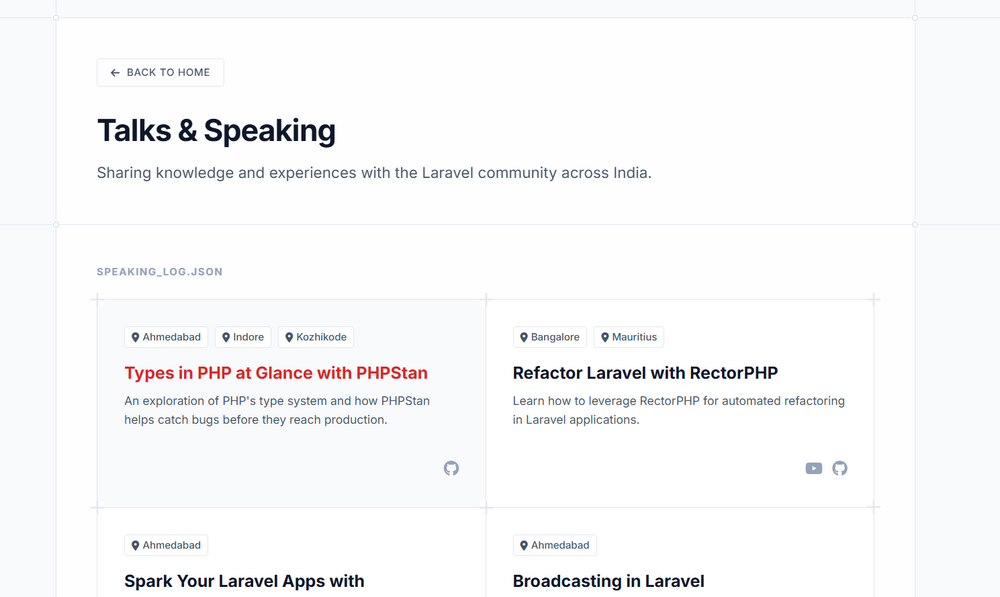Click the pin icon in the Bangalore tag
1000x597 pixels.
click(523, 338)
